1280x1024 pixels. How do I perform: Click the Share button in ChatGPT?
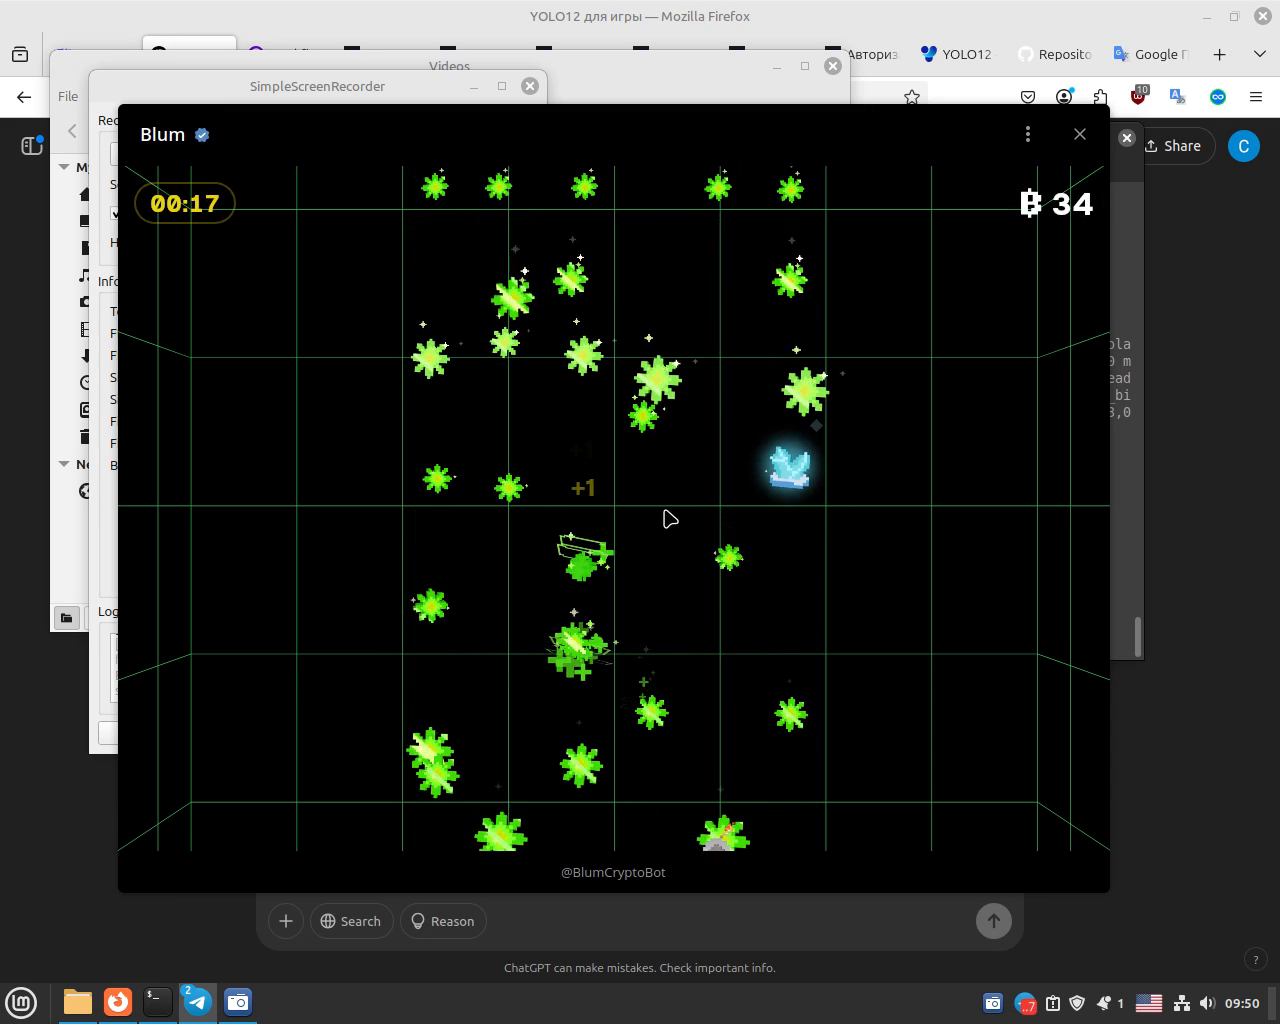click(1173, 146)
